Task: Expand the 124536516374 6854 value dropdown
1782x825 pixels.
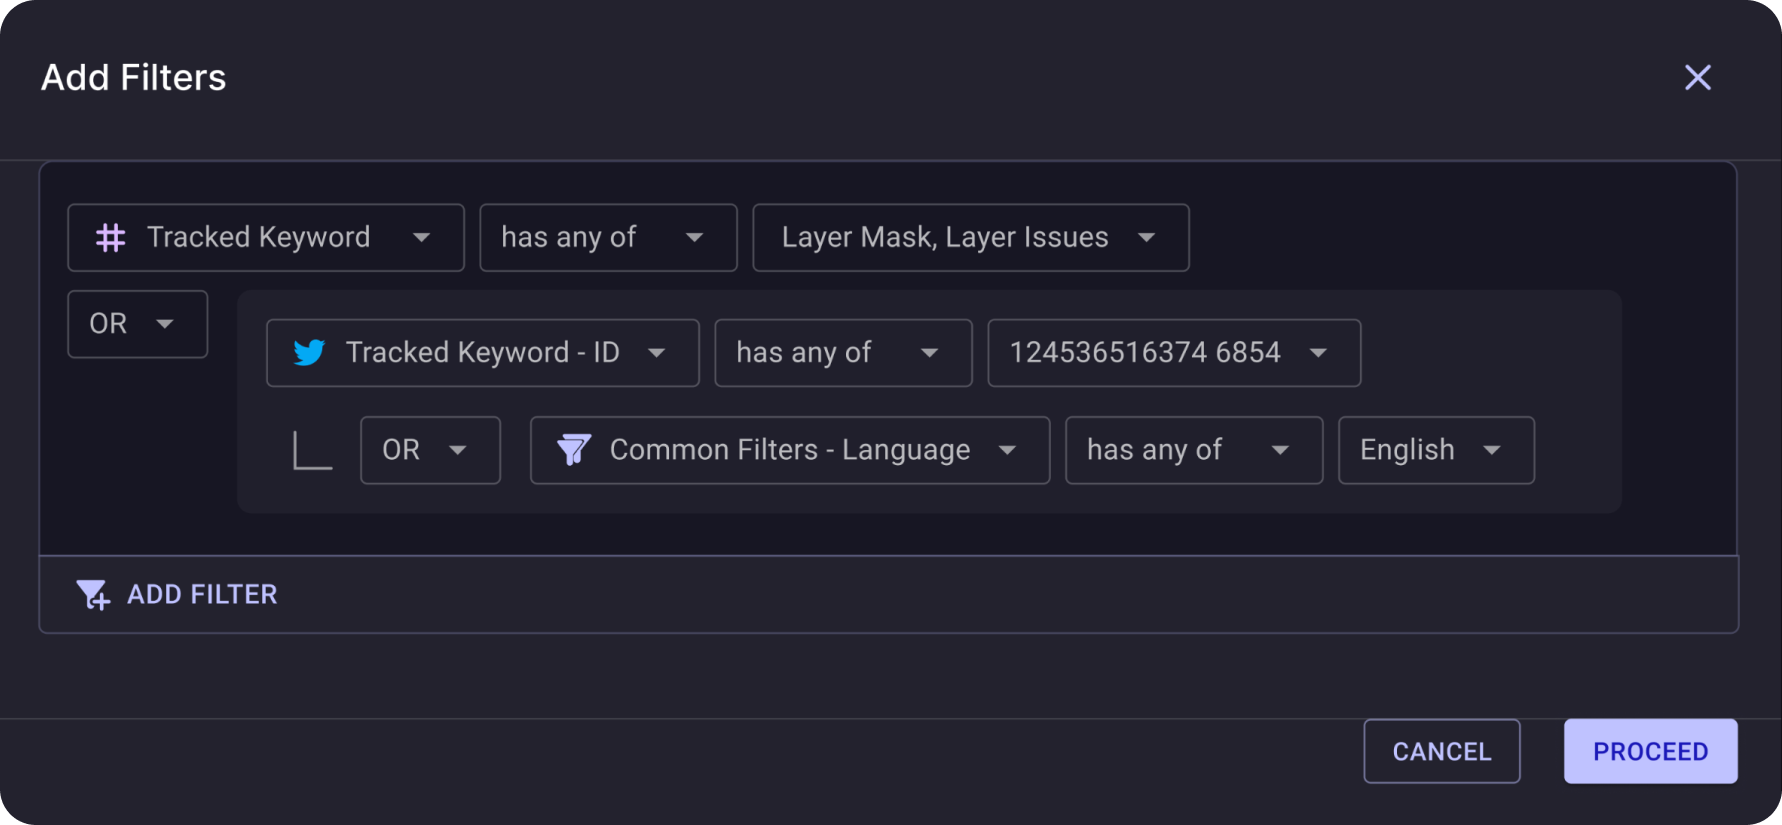Action: click(1174, 353)
